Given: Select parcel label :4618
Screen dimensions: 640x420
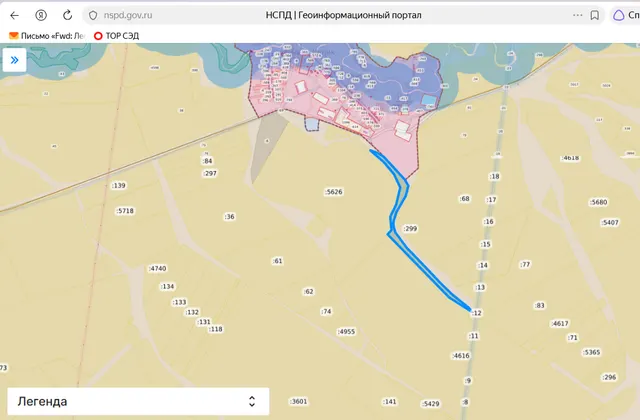Looking at the screenshot, I should click(570, 158).
